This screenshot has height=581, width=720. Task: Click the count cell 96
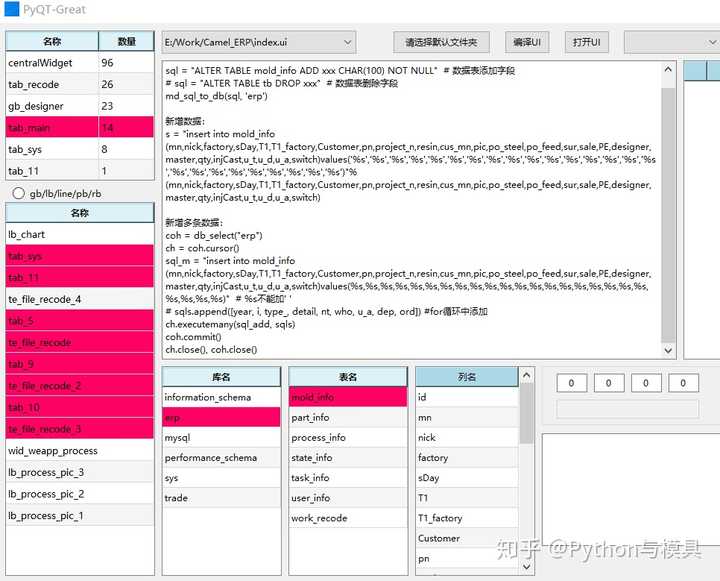click(x=126, y=63)
